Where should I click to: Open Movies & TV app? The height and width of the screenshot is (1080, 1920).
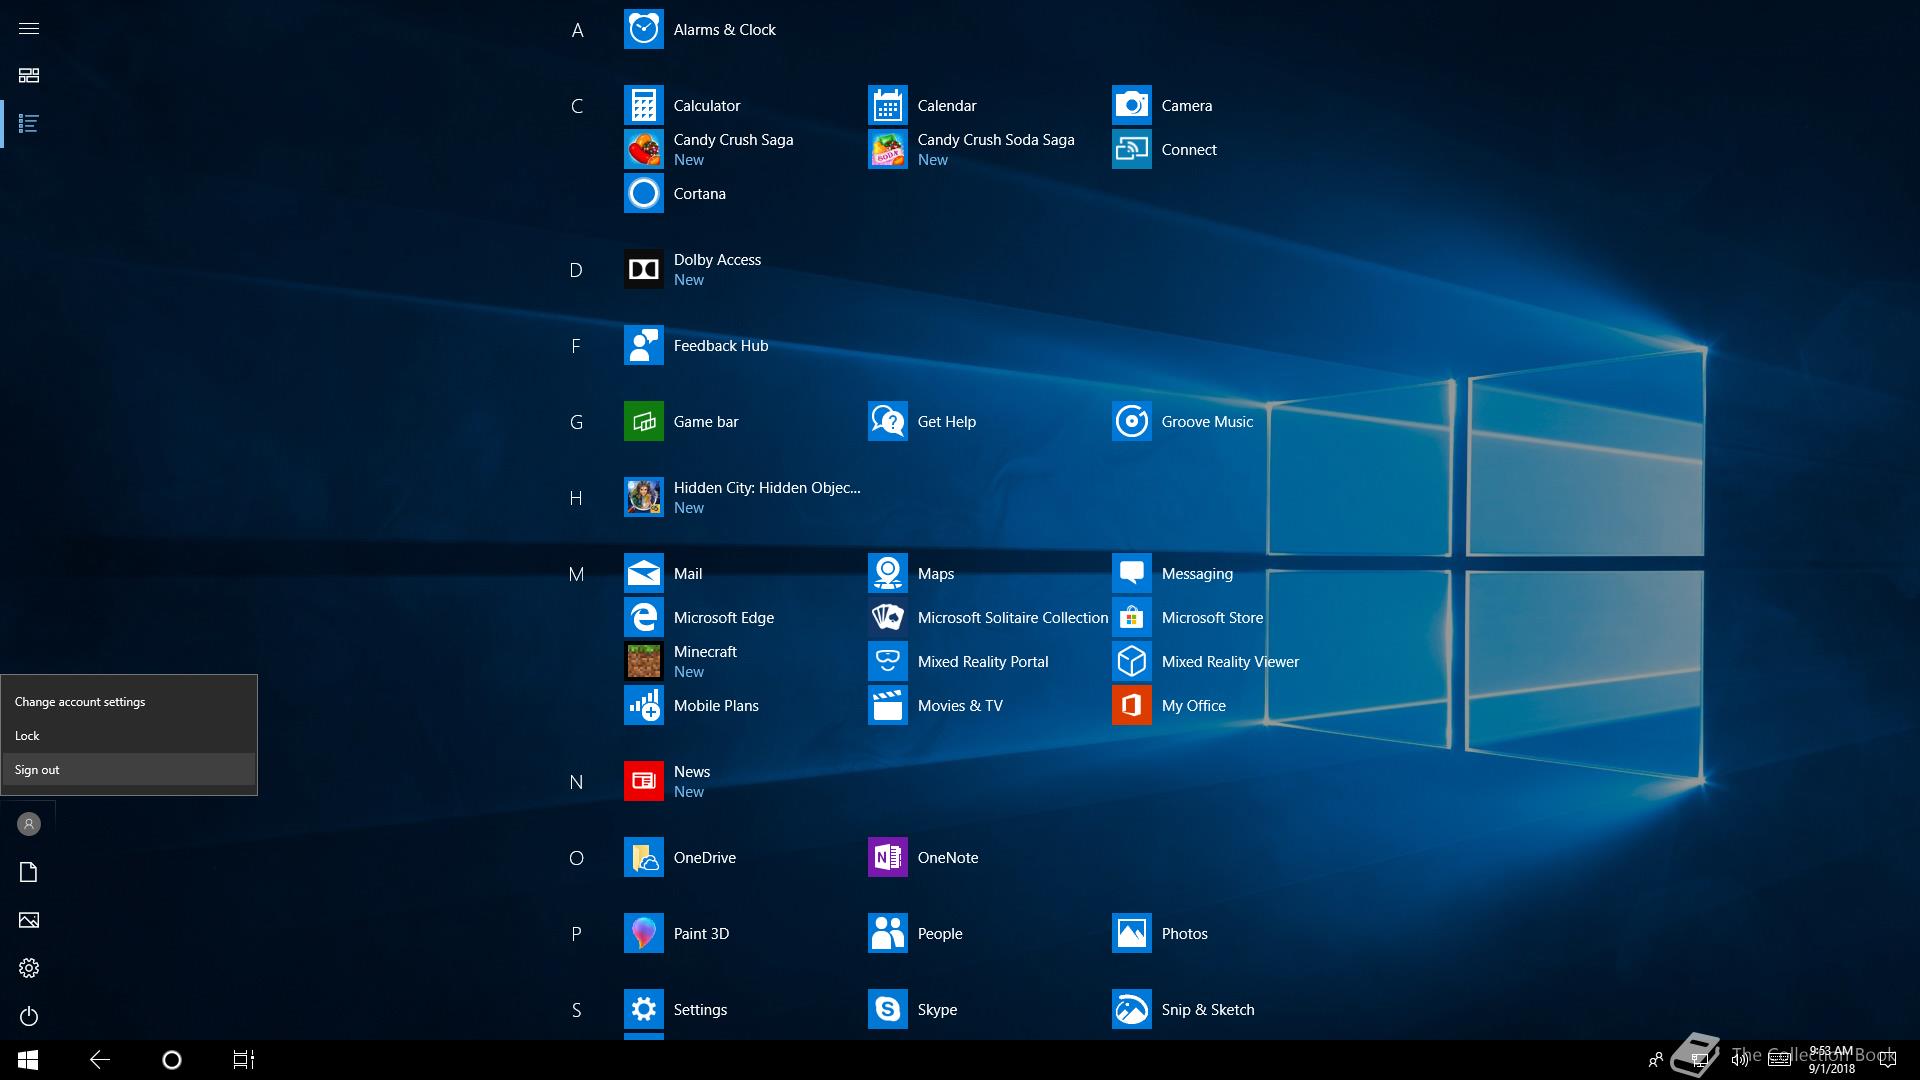[x=887, y=706]
